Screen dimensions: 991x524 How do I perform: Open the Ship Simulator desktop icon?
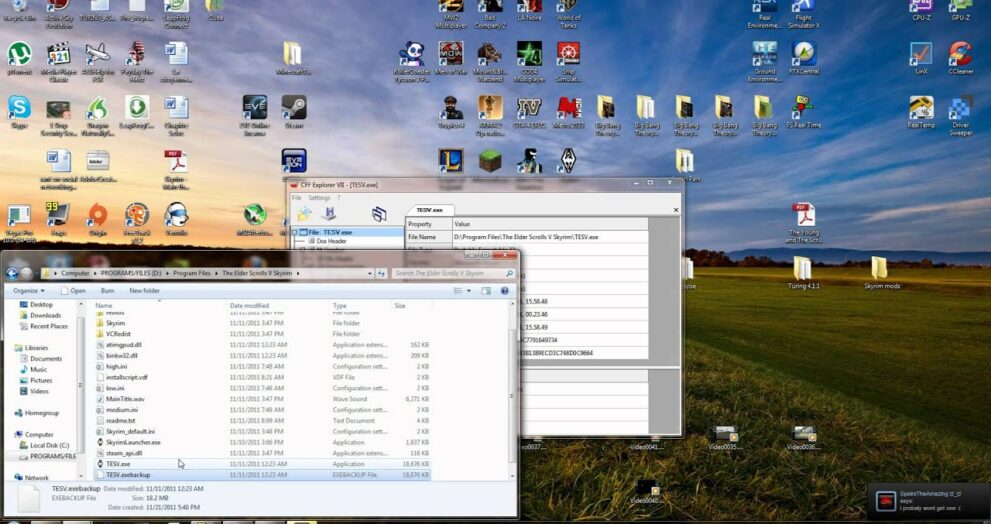point(568,54)
